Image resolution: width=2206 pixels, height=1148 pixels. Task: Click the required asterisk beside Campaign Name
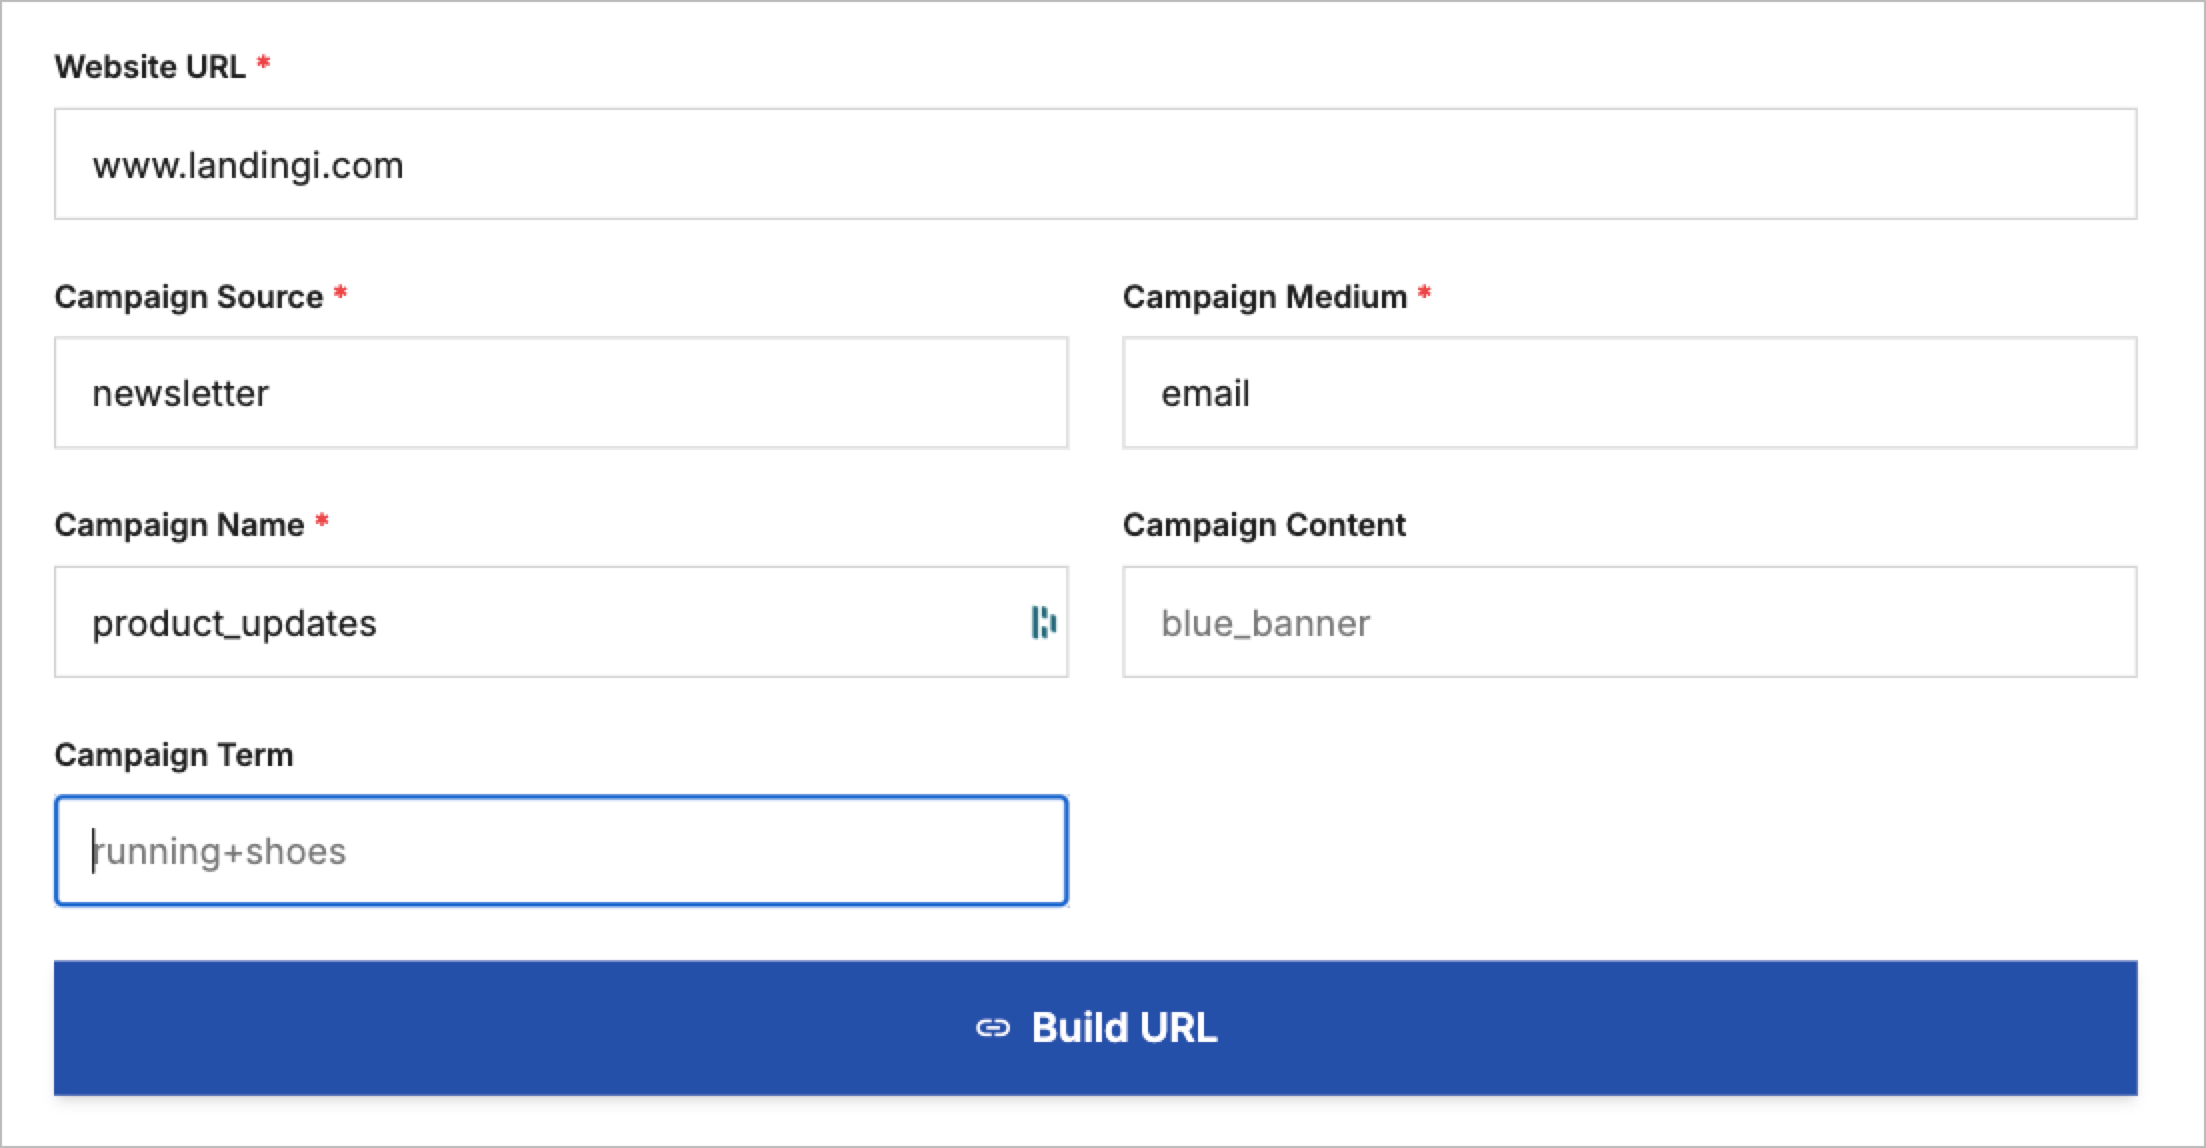coord(322,522)
